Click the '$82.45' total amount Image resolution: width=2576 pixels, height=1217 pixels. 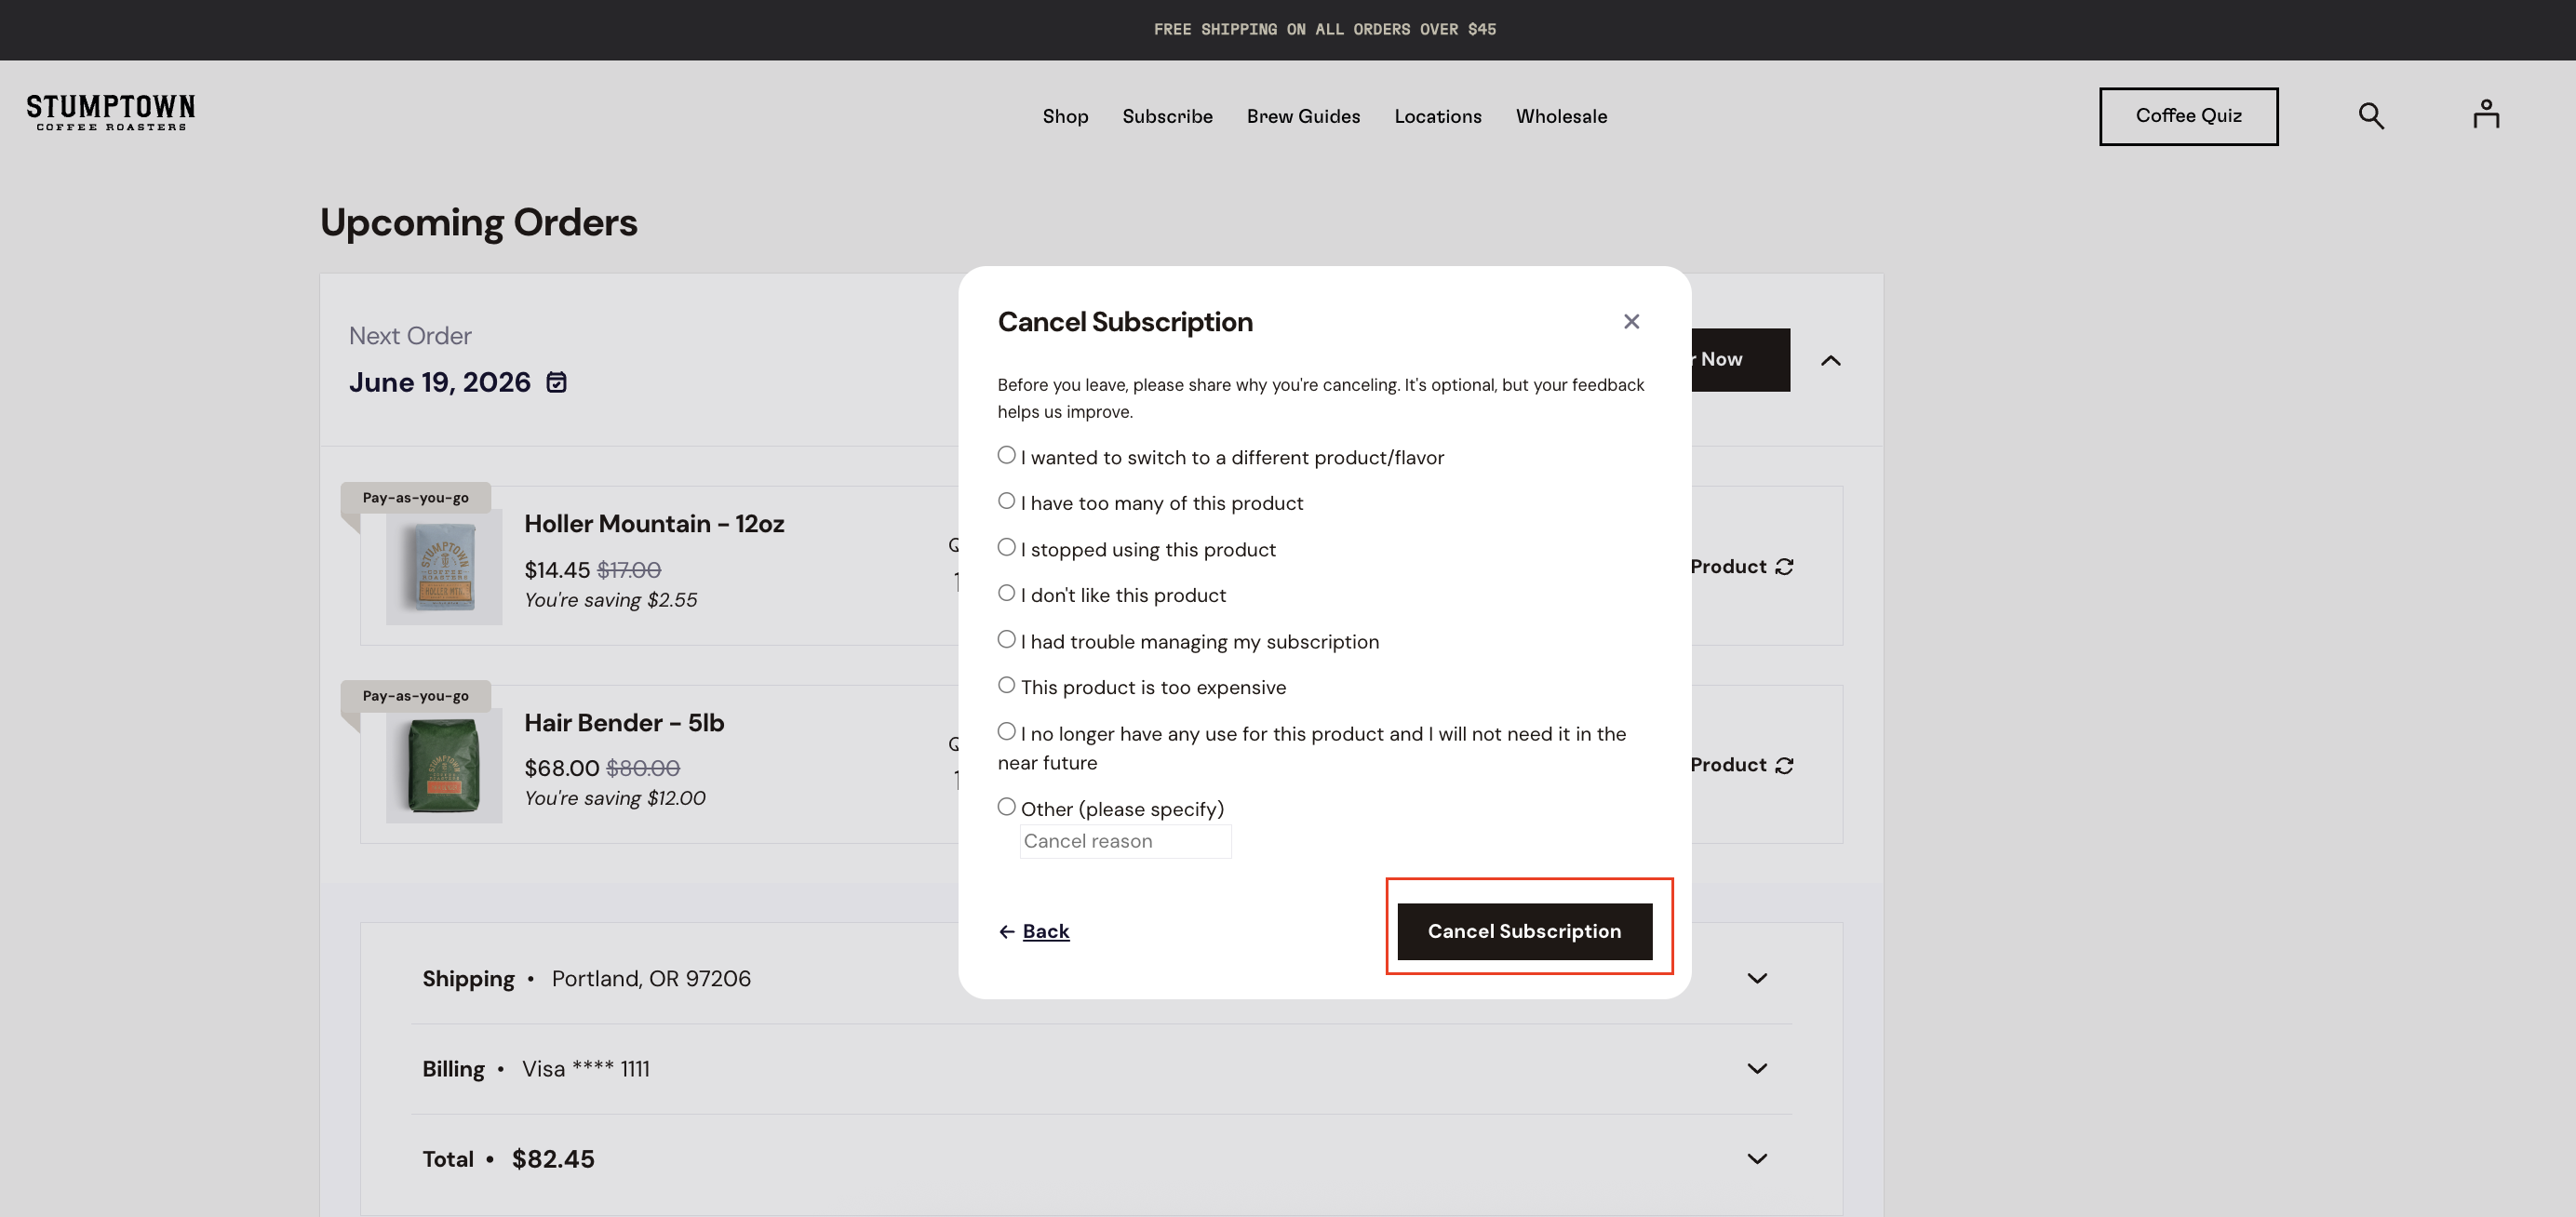tap(553, 1159)
